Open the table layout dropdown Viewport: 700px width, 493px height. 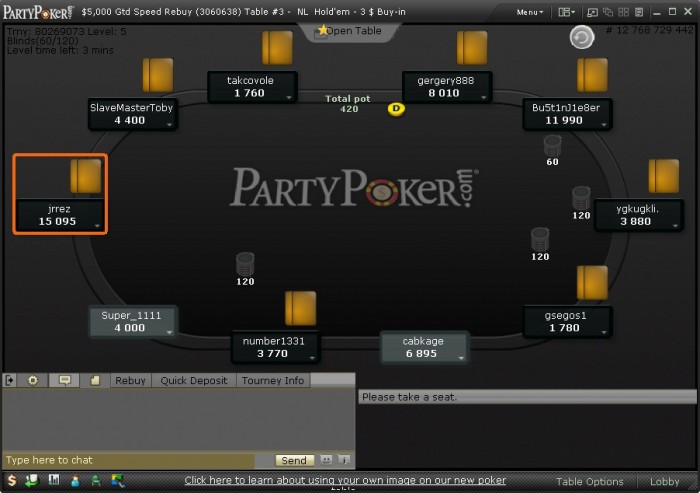[x=567, y=13]
